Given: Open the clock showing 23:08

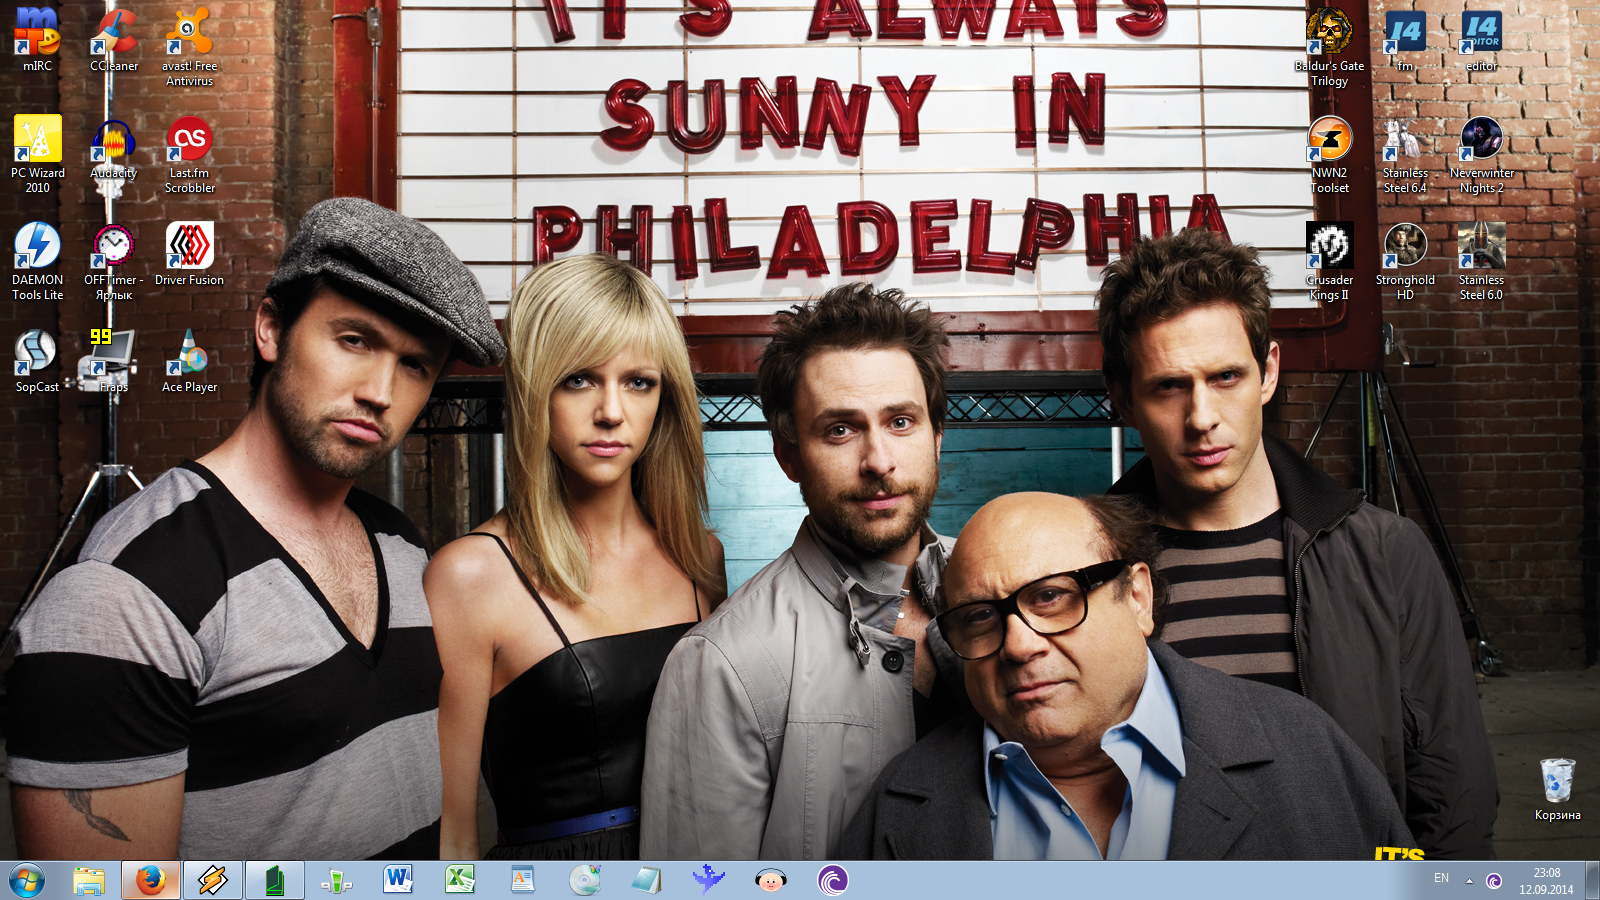Looking at the screenshot, I should tap(1546, 881).
